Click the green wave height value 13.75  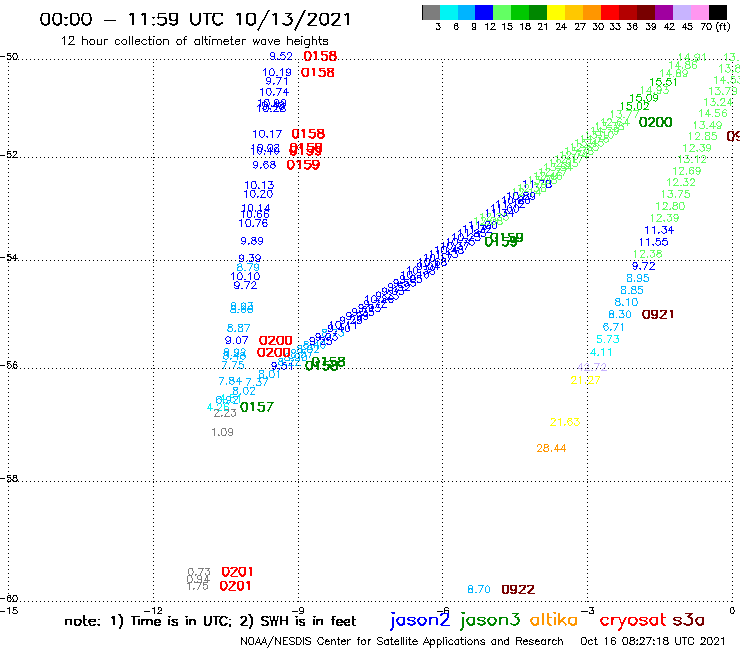tap(675, 194)
